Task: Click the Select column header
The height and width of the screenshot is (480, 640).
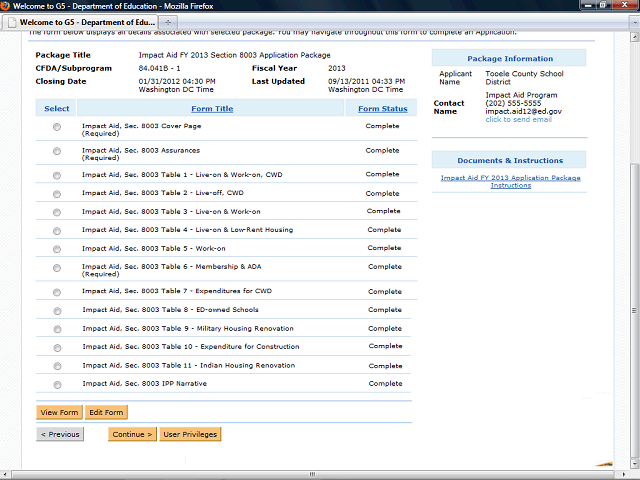Action: click(x=57, y=109)
